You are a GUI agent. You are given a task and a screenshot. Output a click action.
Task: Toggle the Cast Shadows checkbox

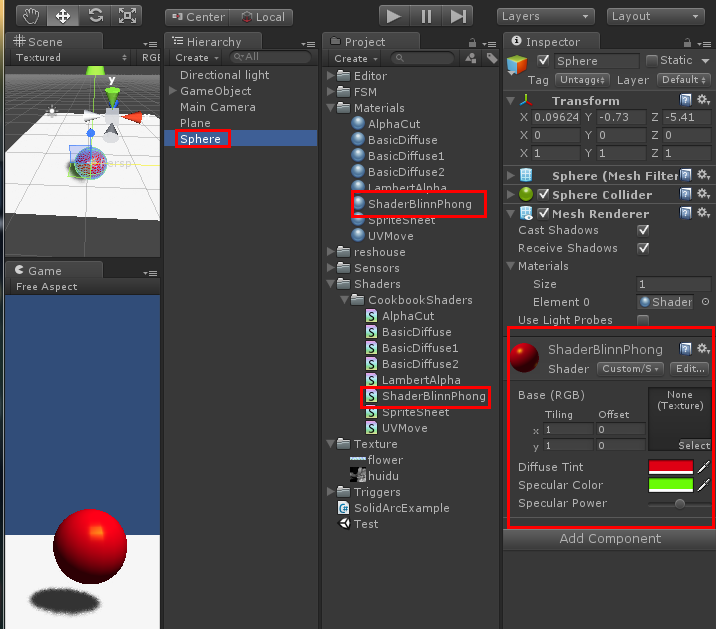pos(643,230)
